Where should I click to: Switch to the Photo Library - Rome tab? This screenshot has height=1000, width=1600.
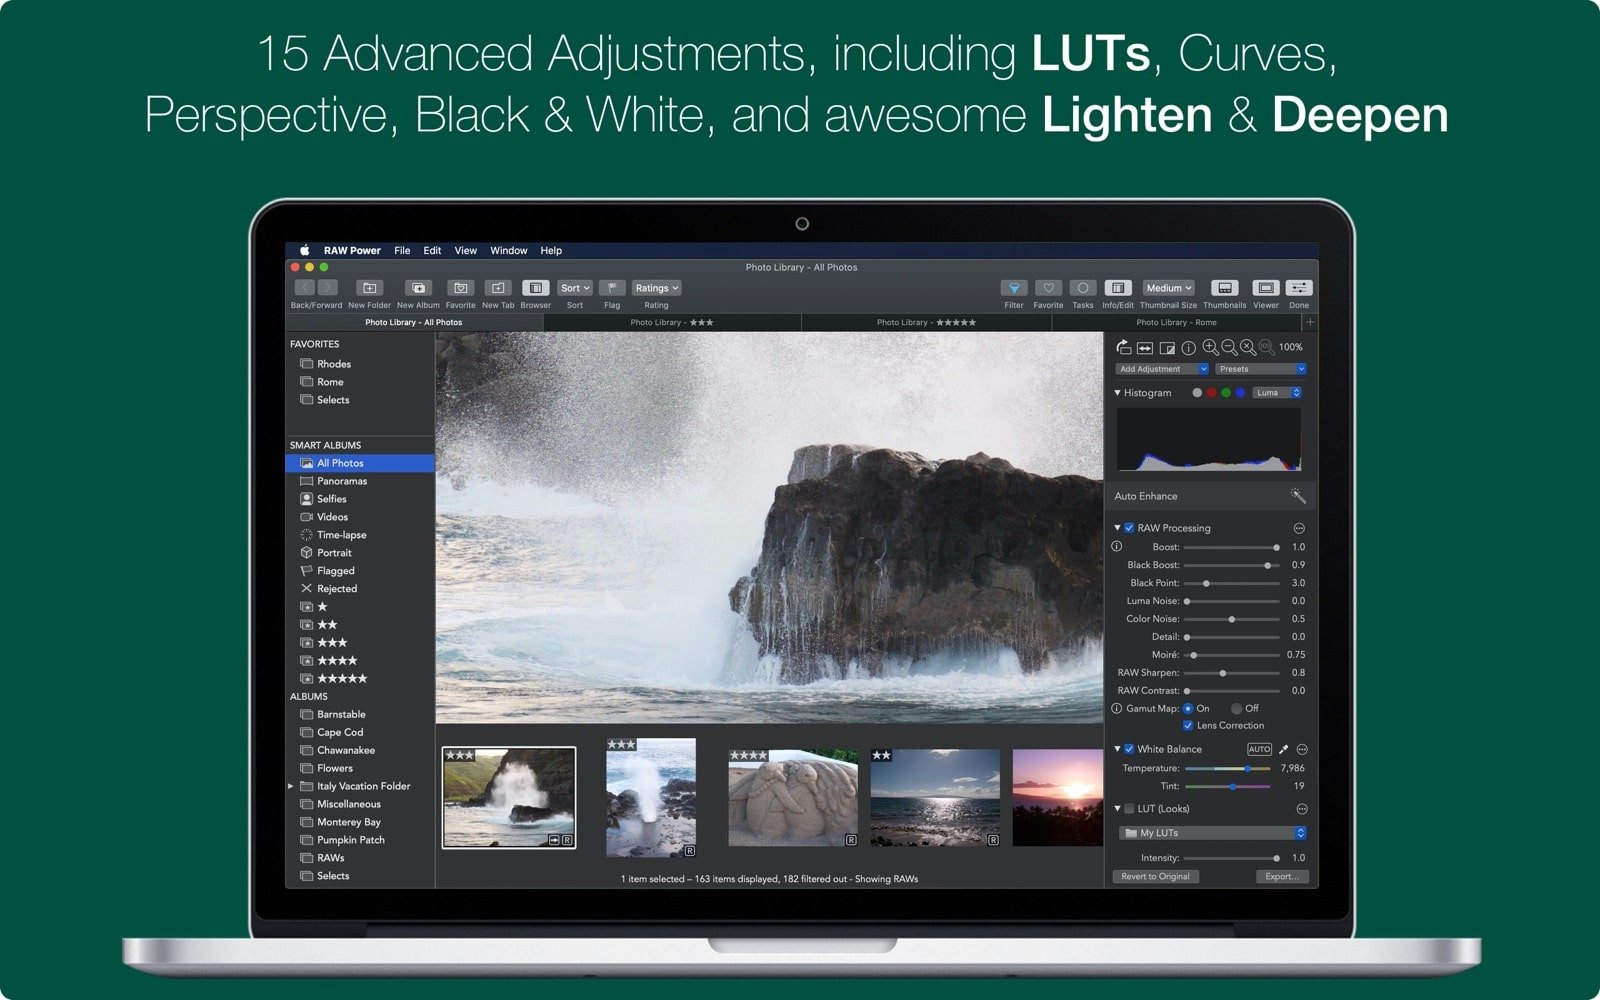pyautogui.click(x=1178, y=322)
